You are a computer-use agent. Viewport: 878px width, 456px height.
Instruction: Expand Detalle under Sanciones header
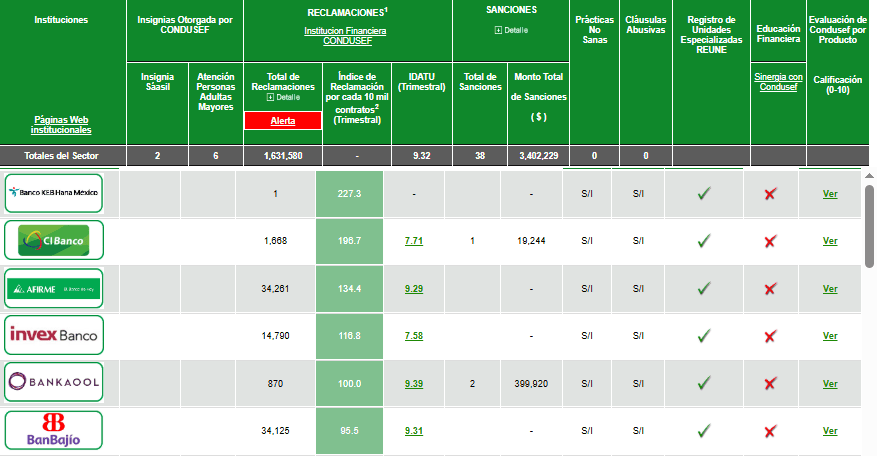pyautogui.click(x=511, y=30)
